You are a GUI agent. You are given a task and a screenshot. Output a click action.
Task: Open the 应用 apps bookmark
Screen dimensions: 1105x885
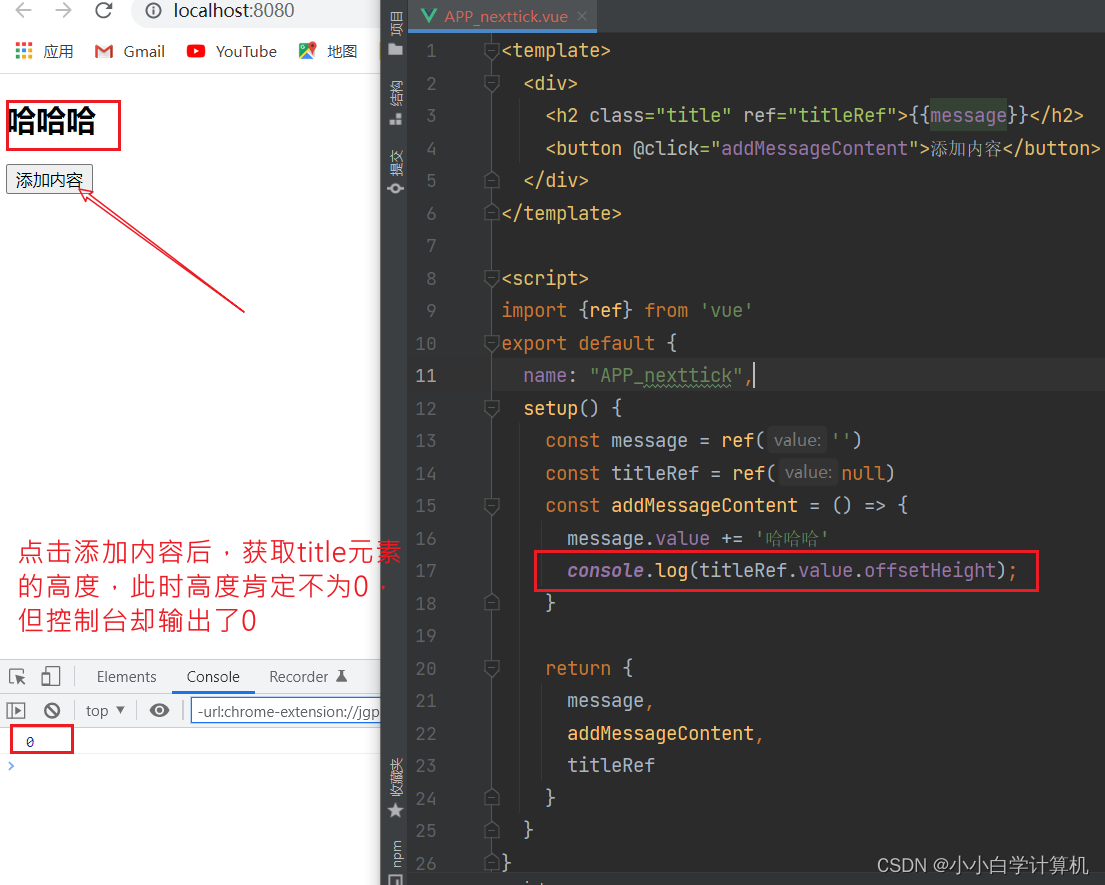pyautogui.click(x=44, y=51)
